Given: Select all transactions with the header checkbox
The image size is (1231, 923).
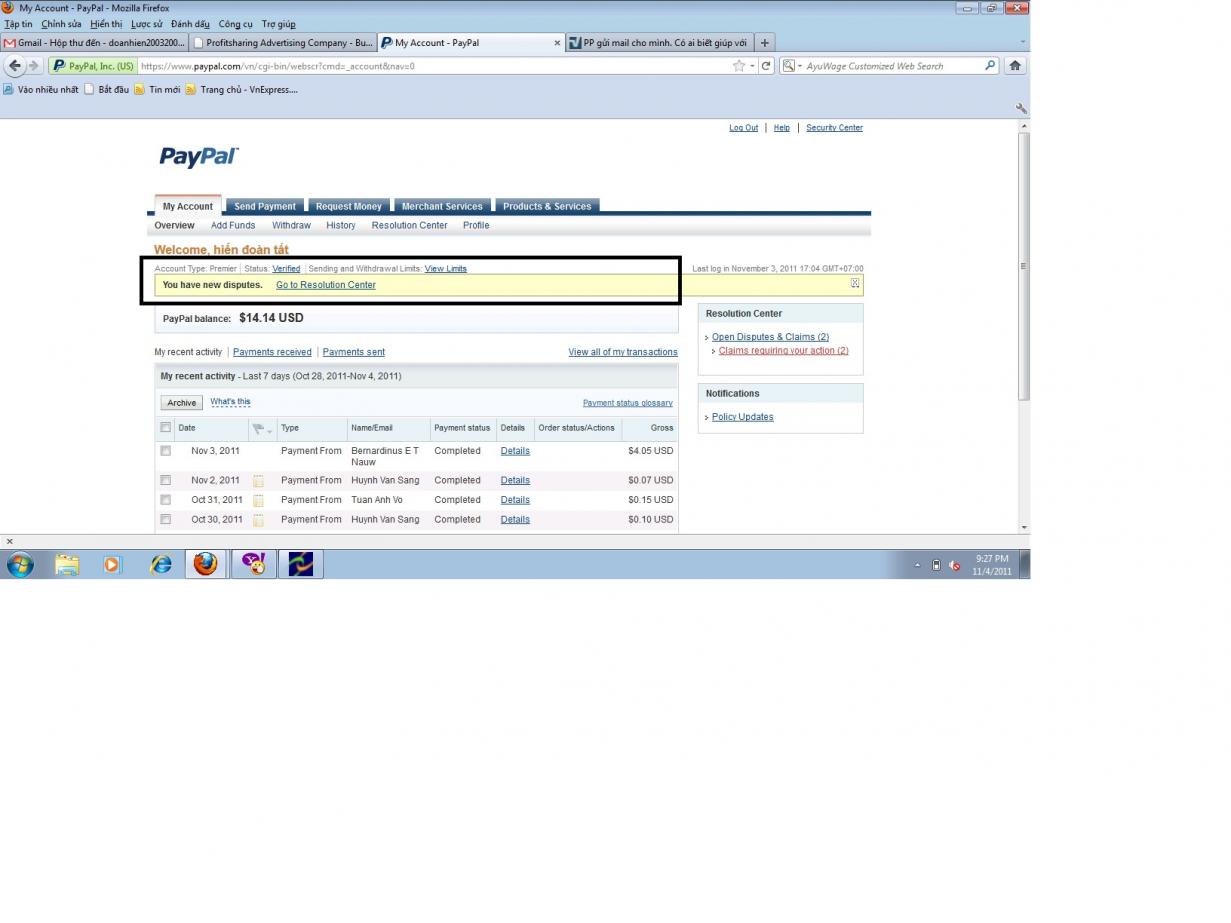Looking at the screenshot, I should (166, 428).
